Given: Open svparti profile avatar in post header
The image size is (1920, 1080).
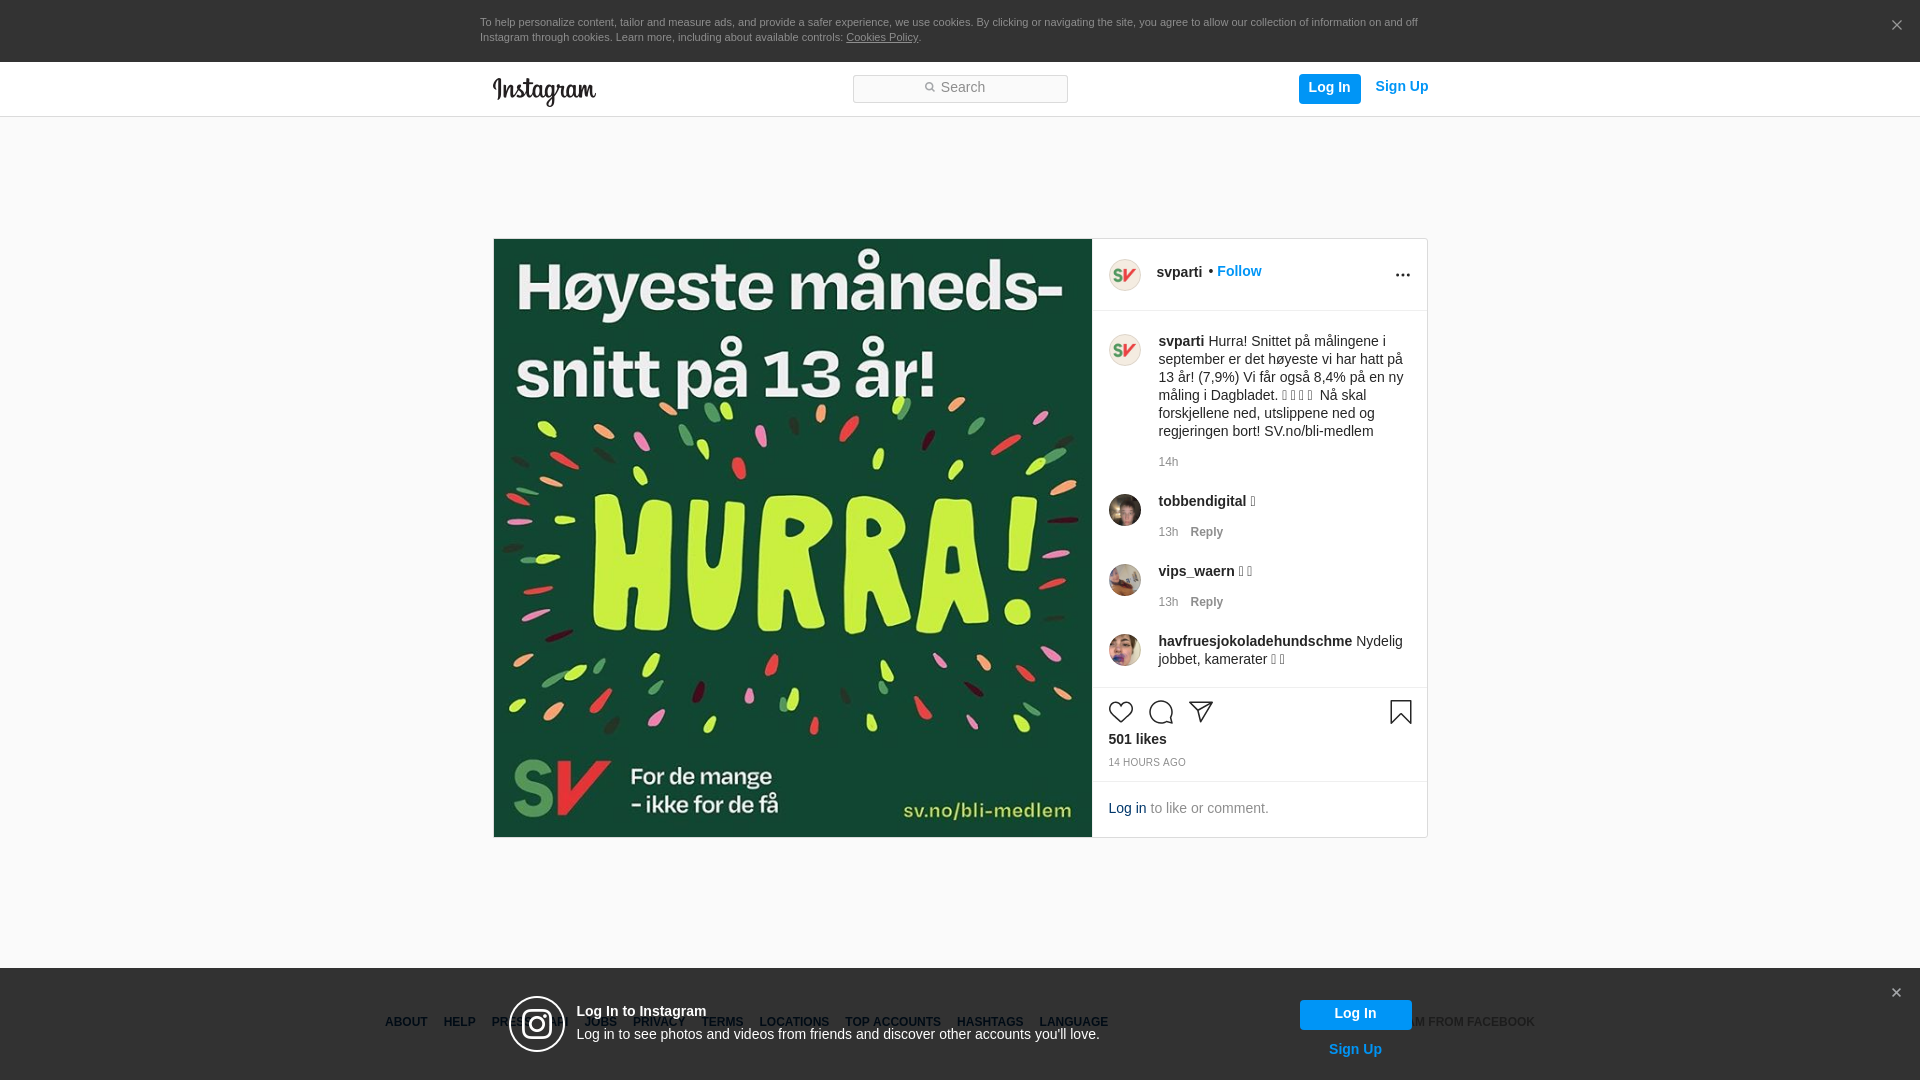Looking at the screenshot, I should coord(1124,275).
